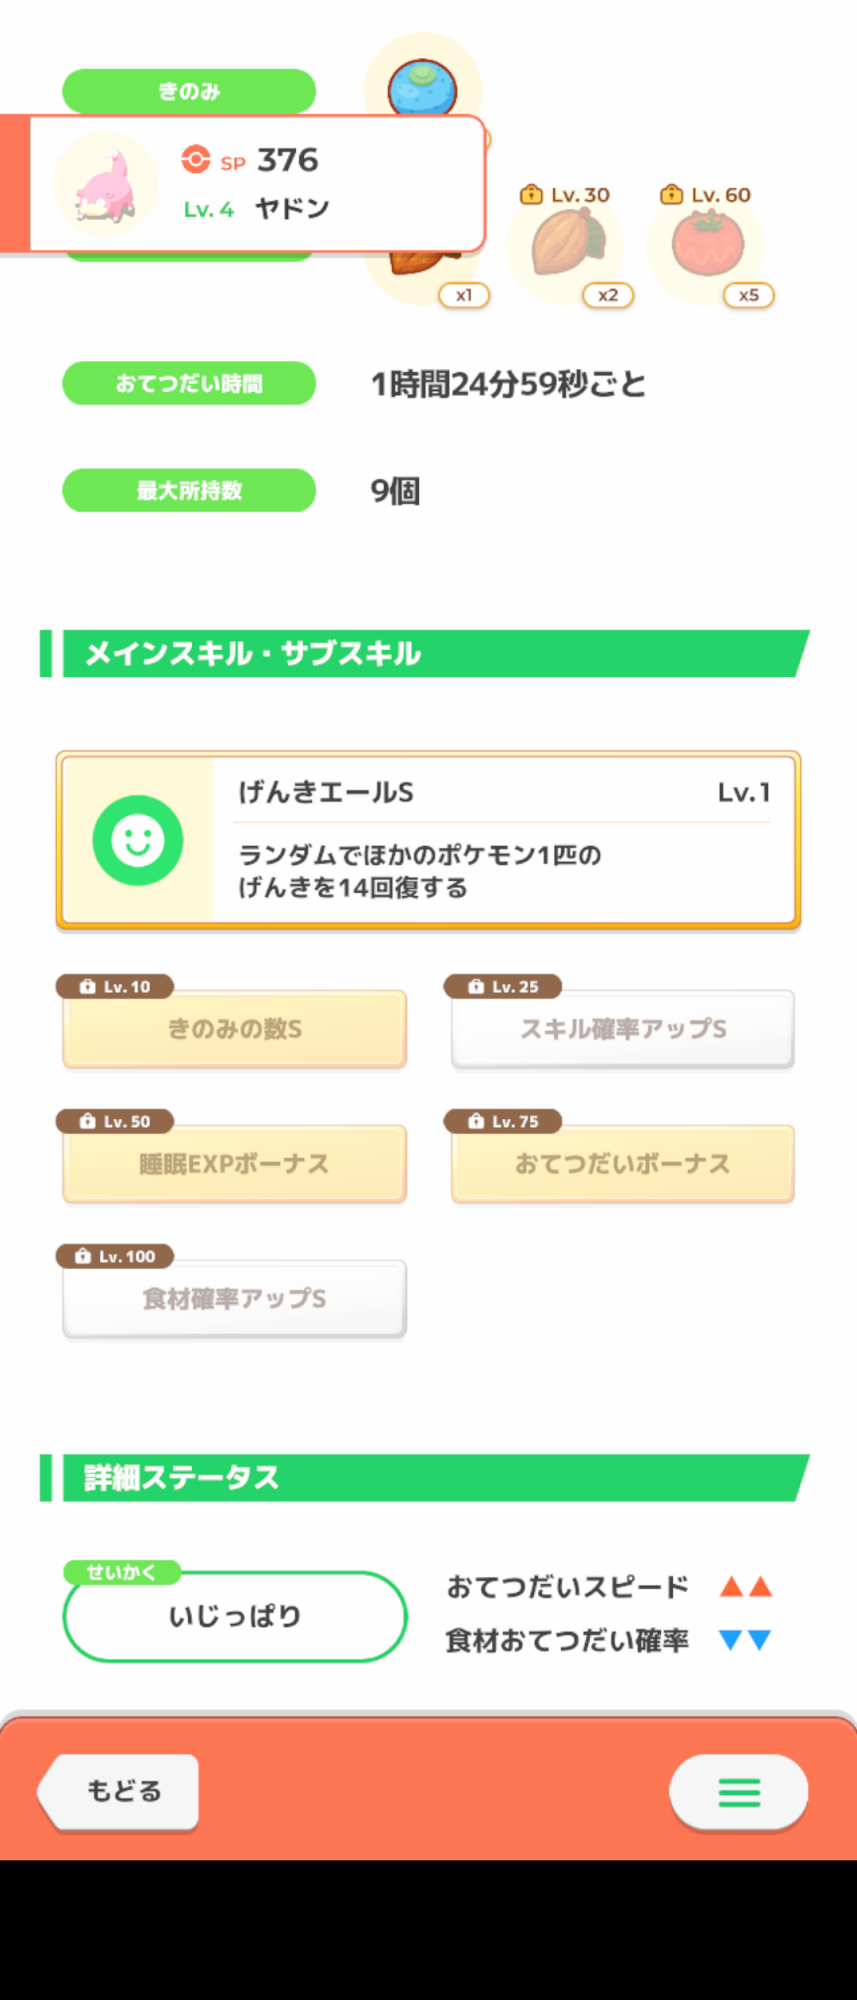Select the 食材確率アップS sub skill
Screen dimensions: 857x2000
point(235,1299)
